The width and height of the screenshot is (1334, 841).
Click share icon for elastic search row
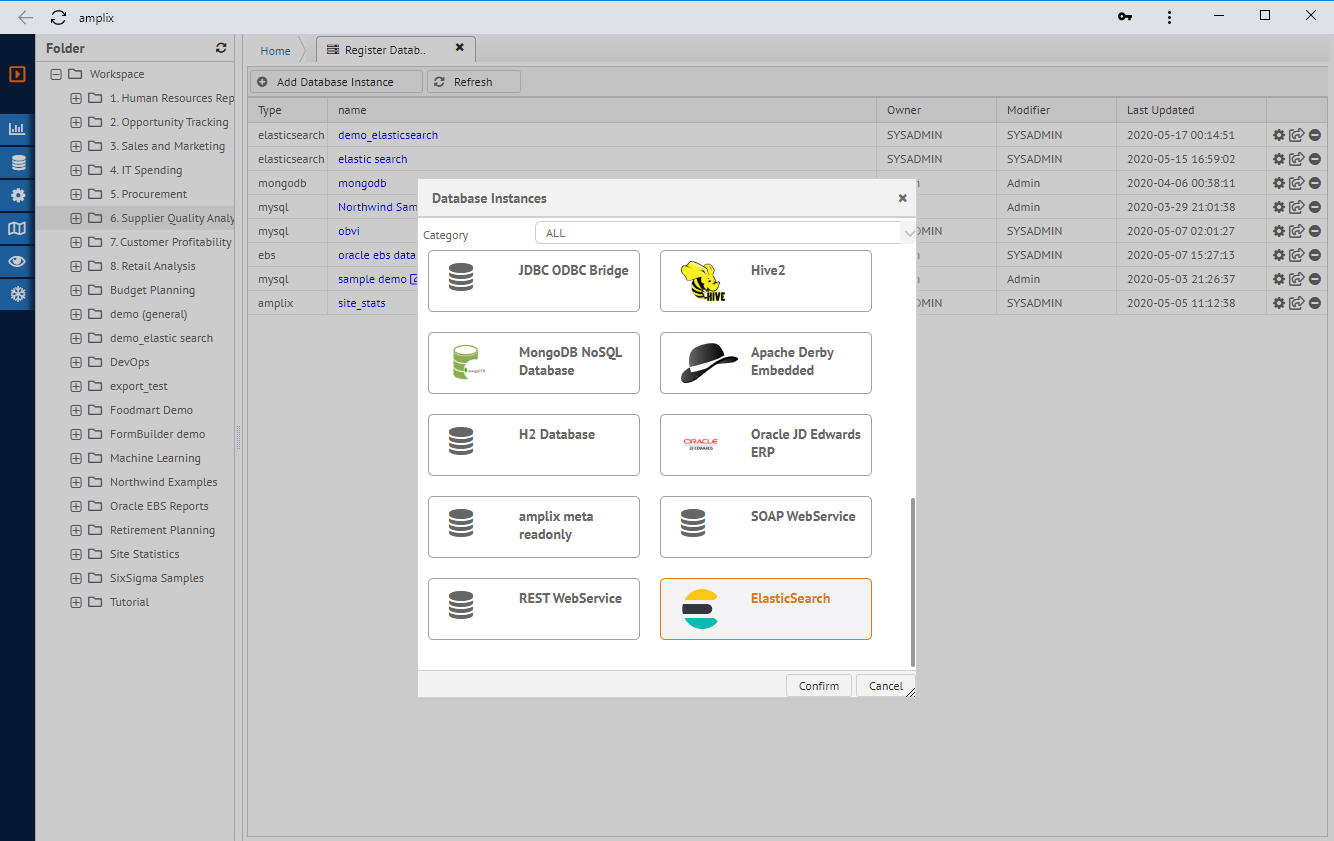pos(1296,159)
